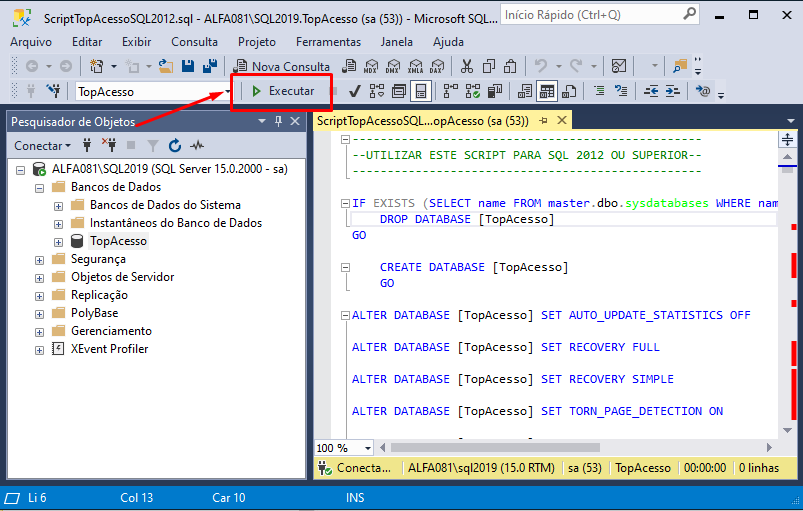Click the MDX query icon
This screenshot has width=803, height=511.
(x=371, y=66)
